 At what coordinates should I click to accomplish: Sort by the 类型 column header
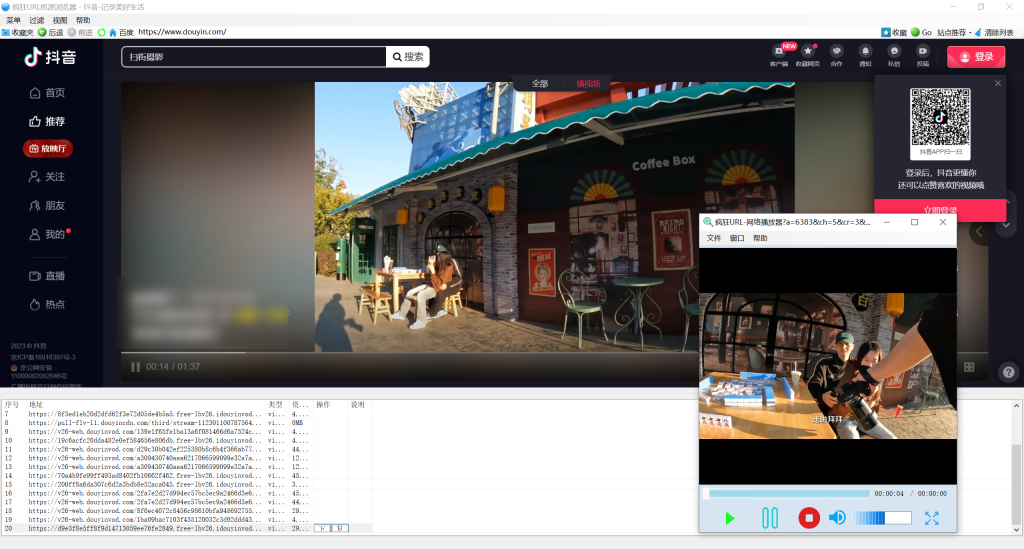277,405
